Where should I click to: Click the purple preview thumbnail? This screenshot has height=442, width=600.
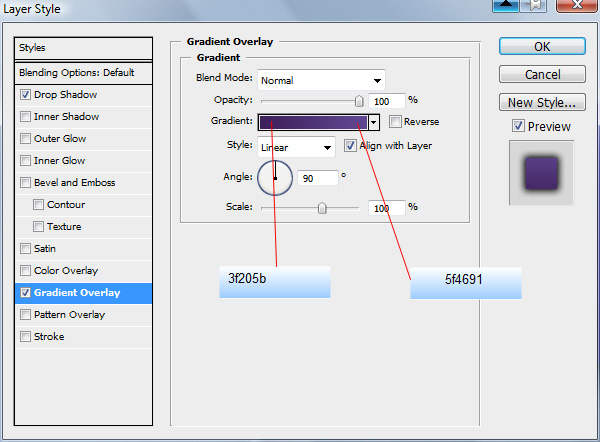pyautogui.click(x=541, y=173)
